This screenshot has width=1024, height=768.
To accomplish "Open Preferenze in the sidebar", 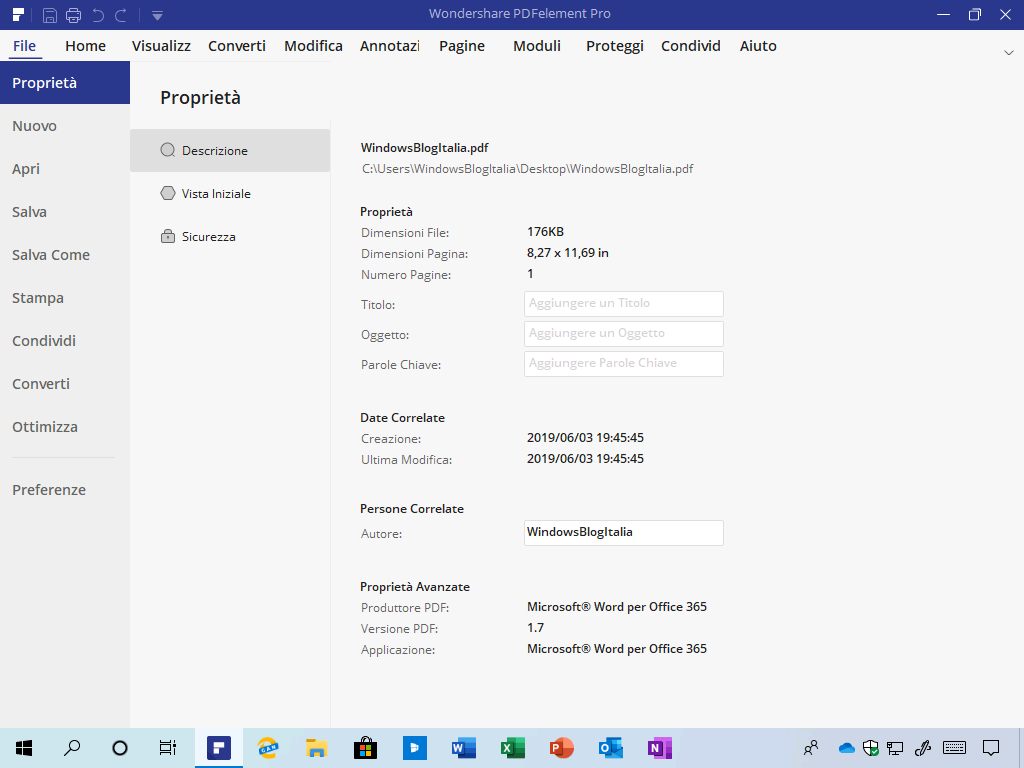I will pyautogui.click(x=65, y=490).
